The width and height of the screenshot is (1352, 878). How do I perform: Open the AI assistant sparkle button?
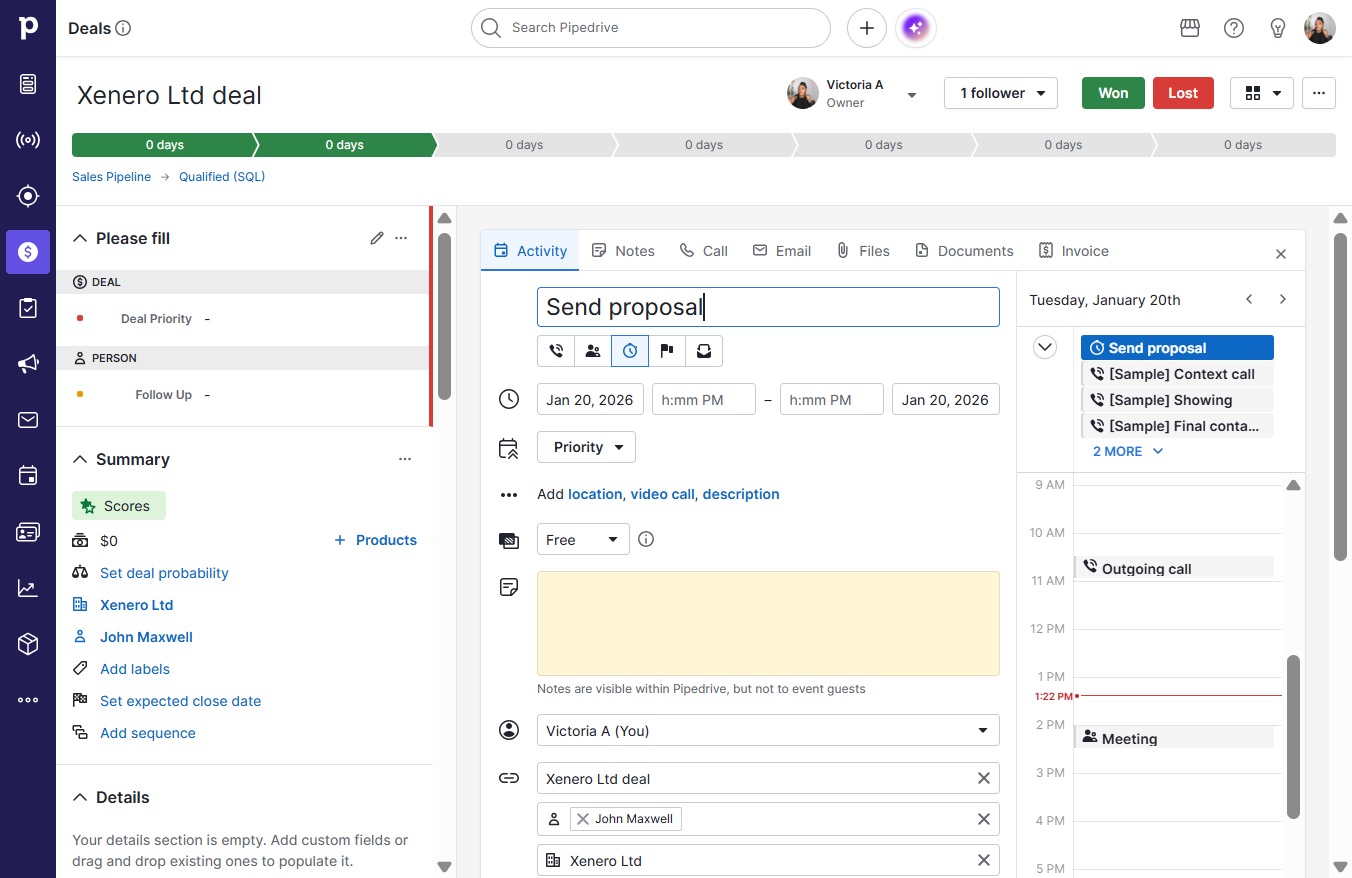click(917, 28)
